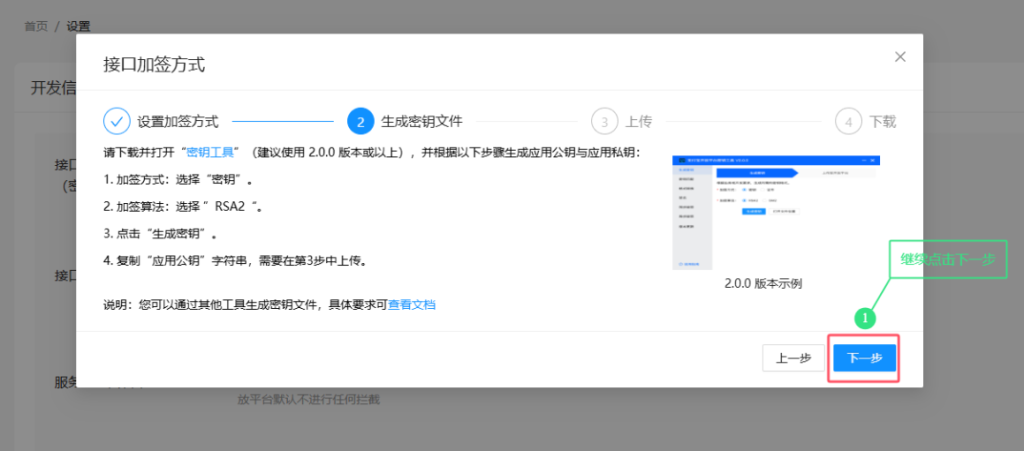
Task: Click the 2.0.0 版本示例 caption
Action: click(x=763, y=284)
